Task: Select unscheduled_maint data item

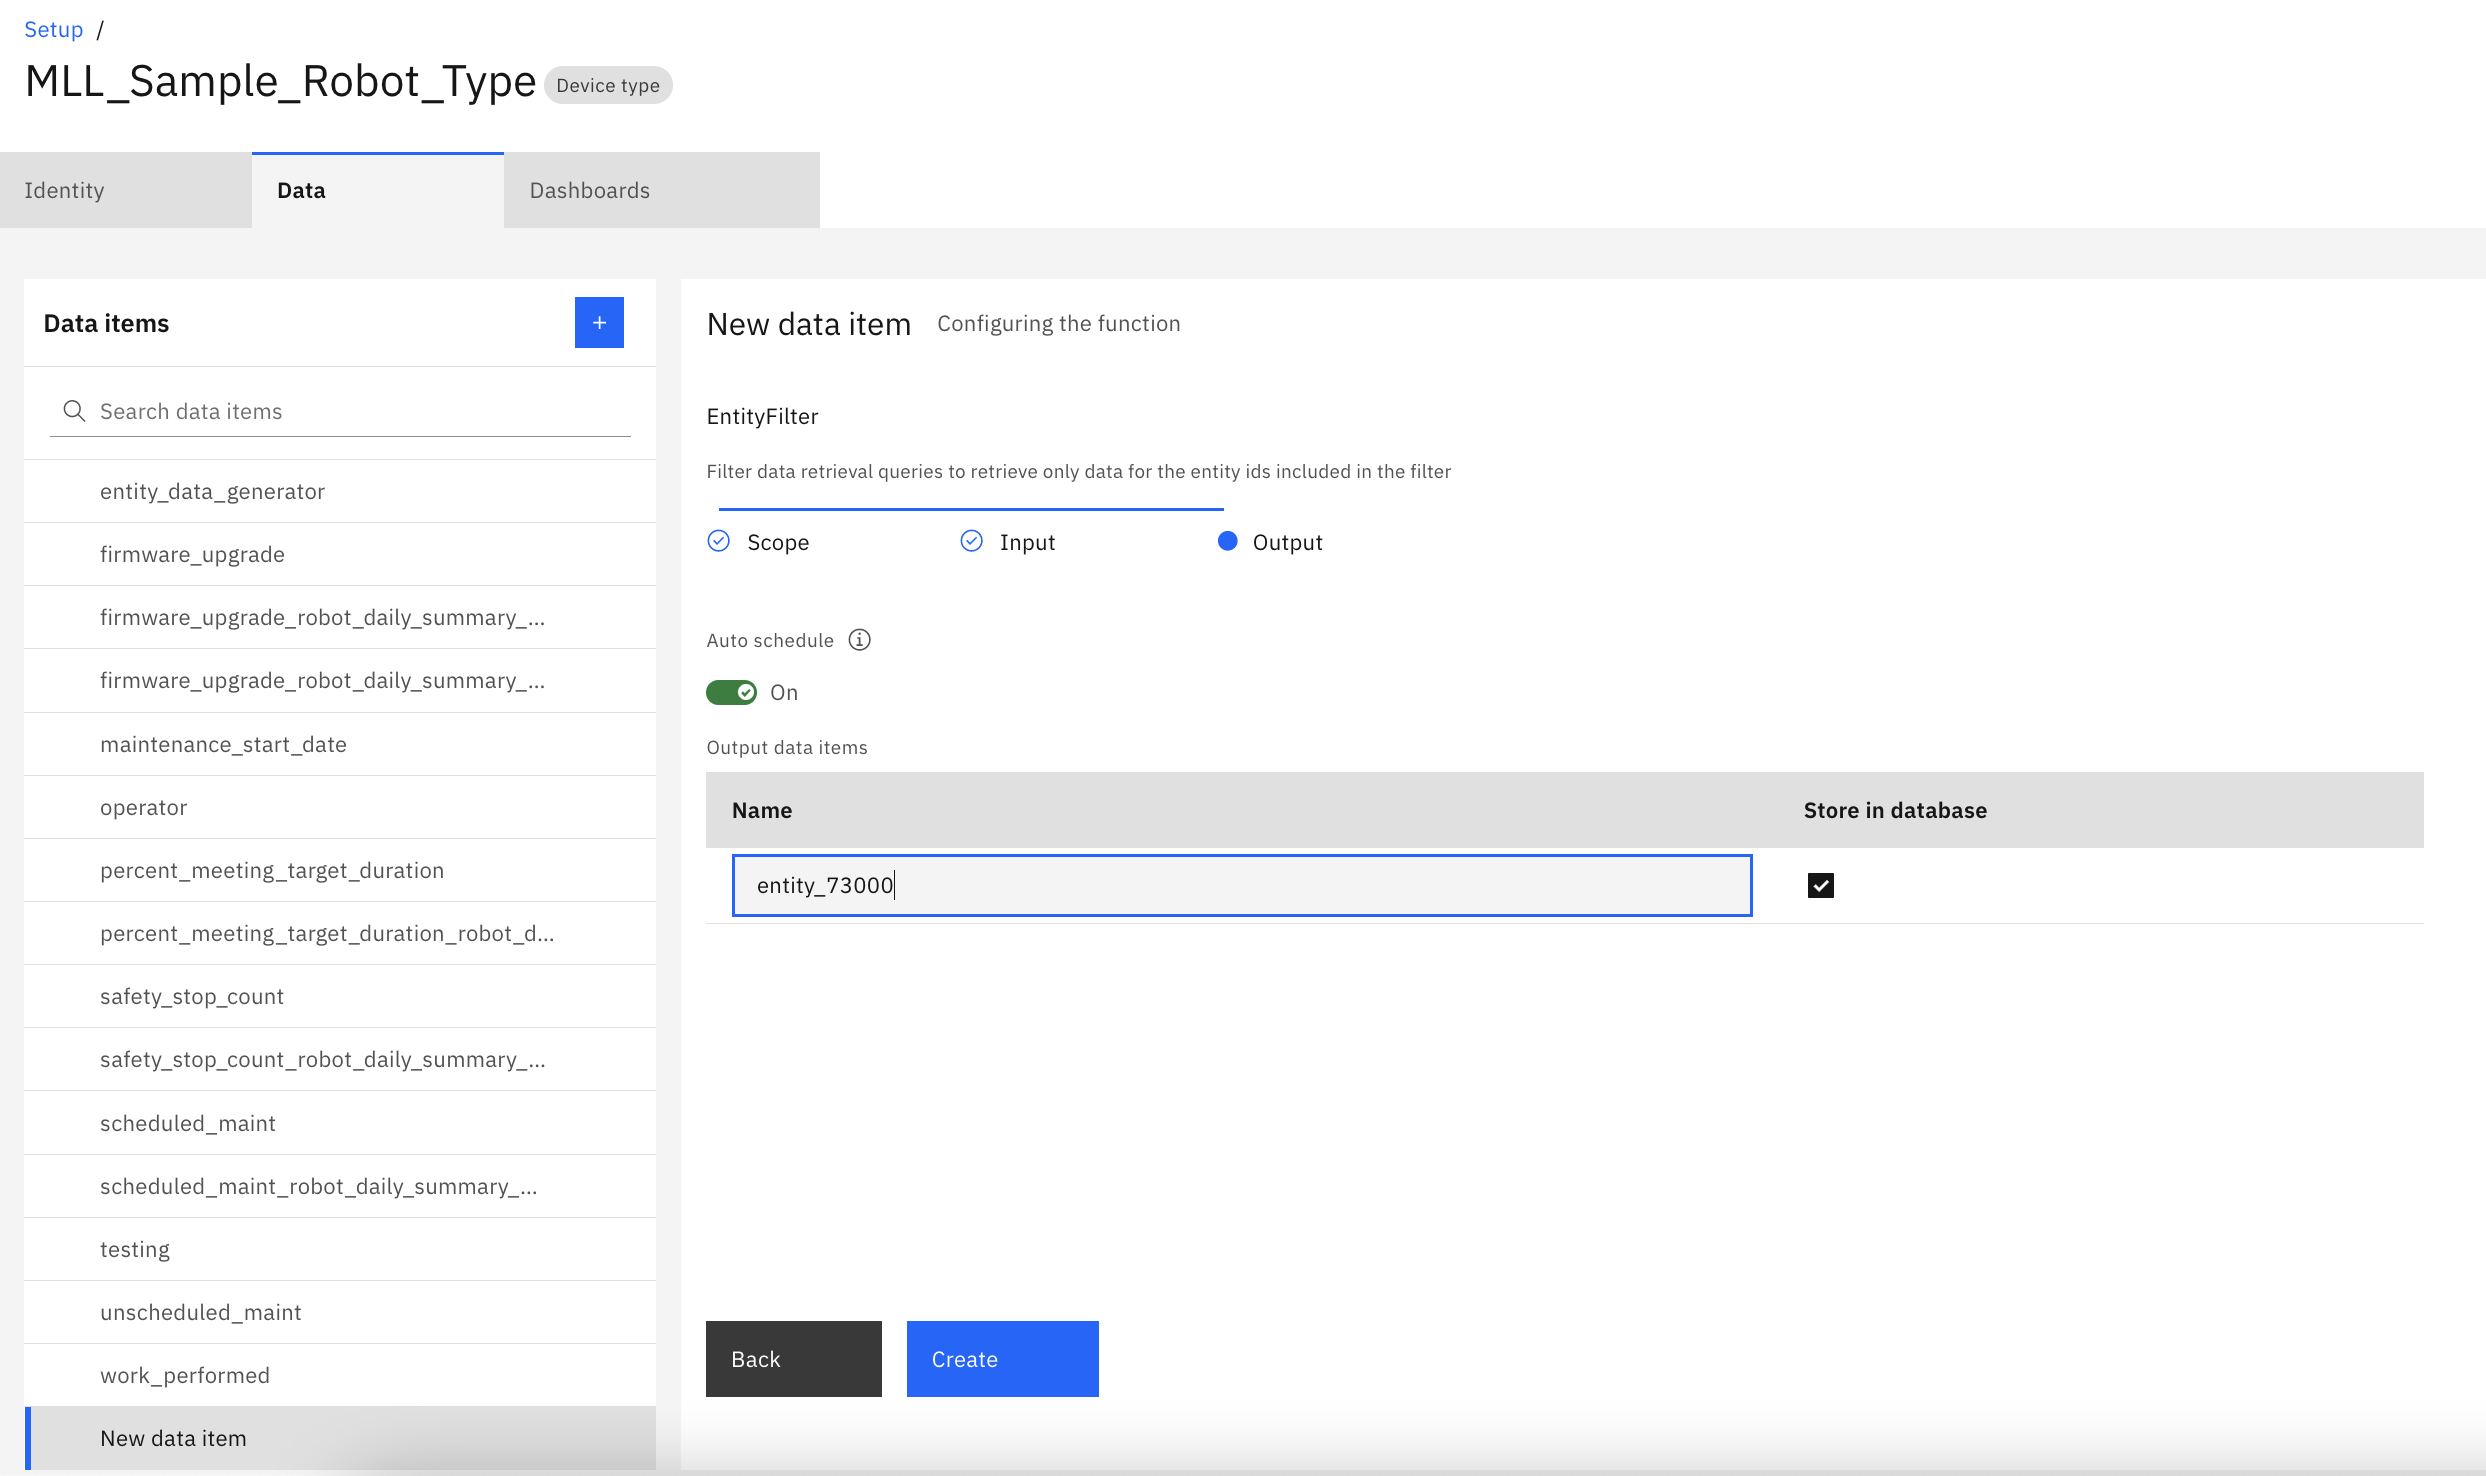Action: pos(340,1312)
